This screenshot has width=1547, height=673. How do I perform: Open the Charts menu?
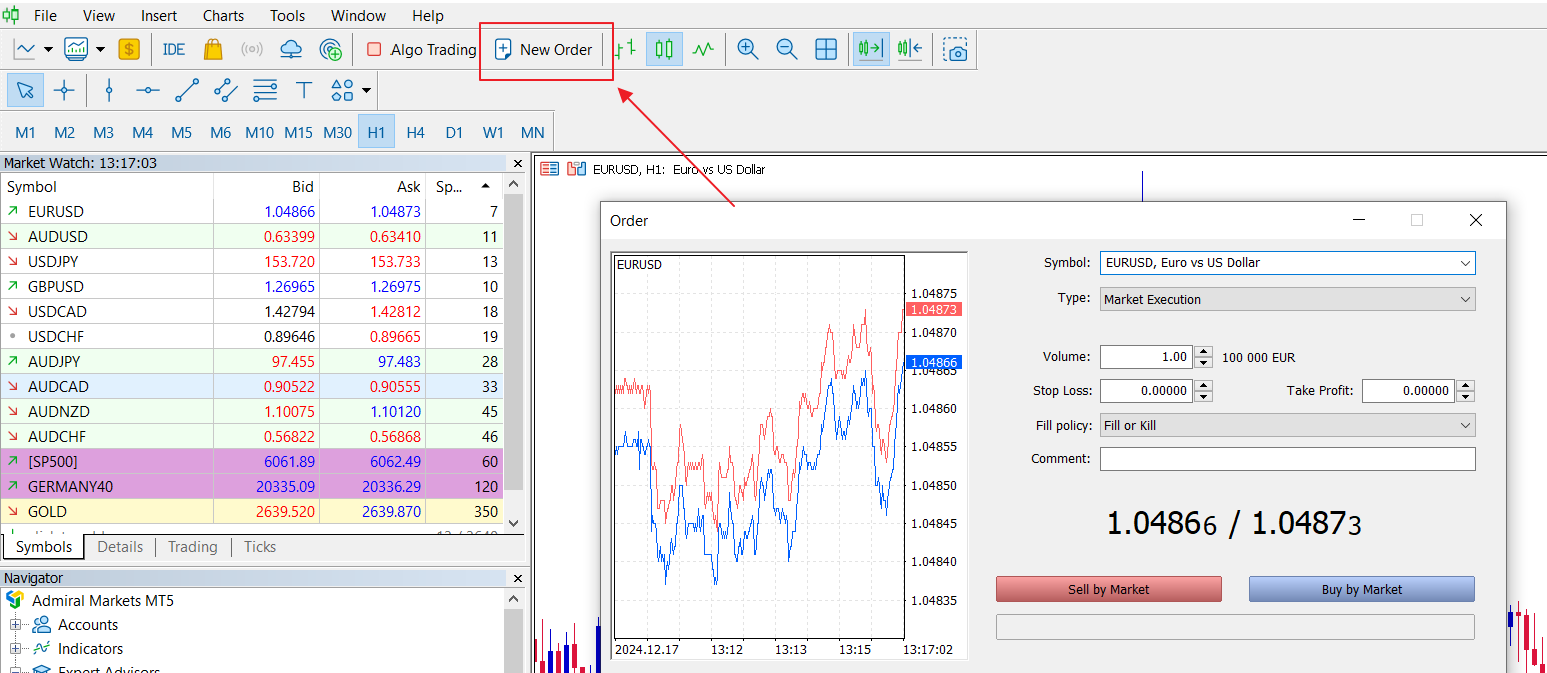click(223, 15)
